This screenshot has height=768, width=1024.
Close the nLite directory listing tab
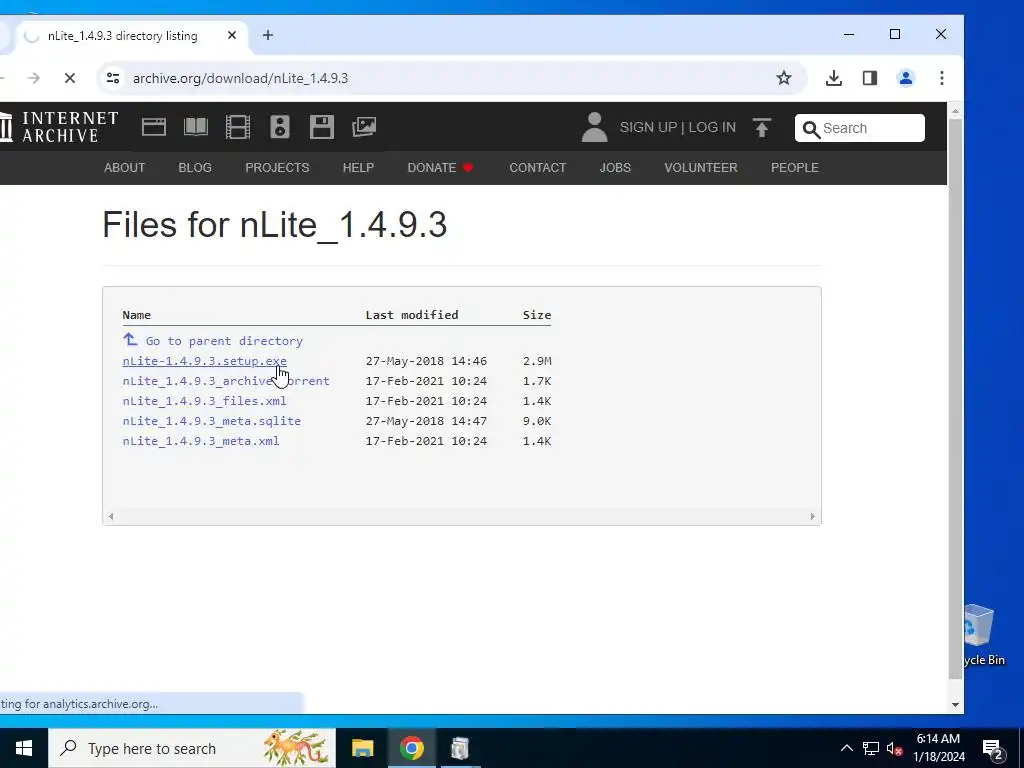point(232,35)
